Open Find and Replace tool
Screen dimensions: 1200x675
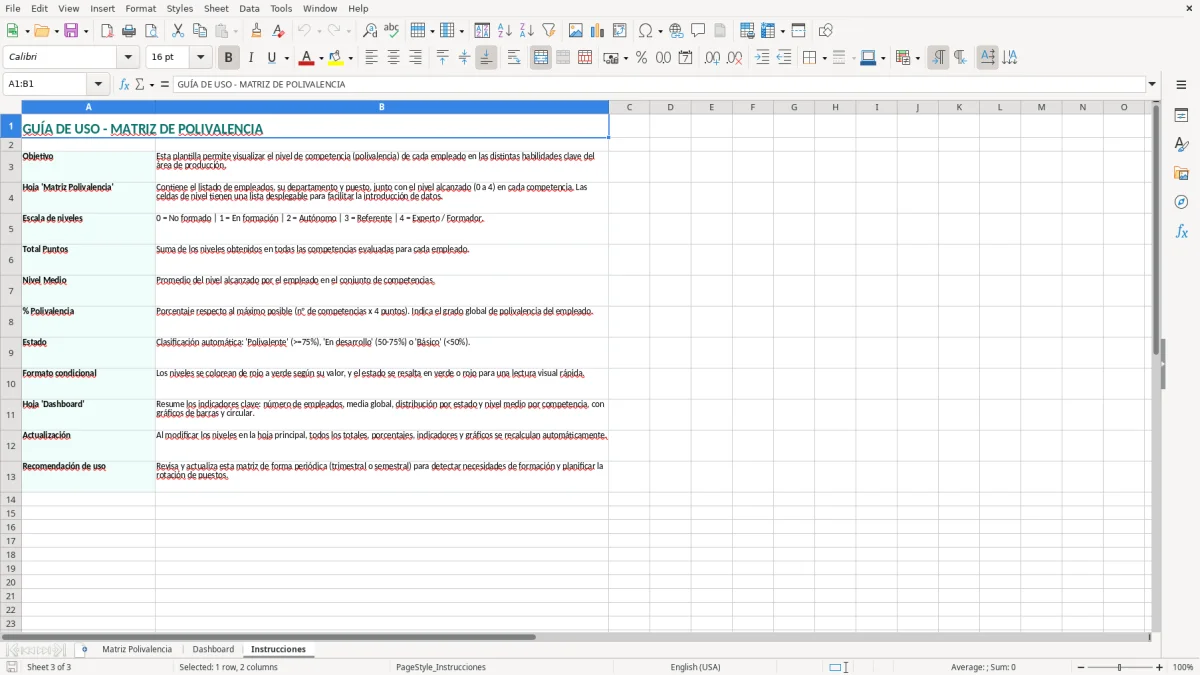pos(370,31)
